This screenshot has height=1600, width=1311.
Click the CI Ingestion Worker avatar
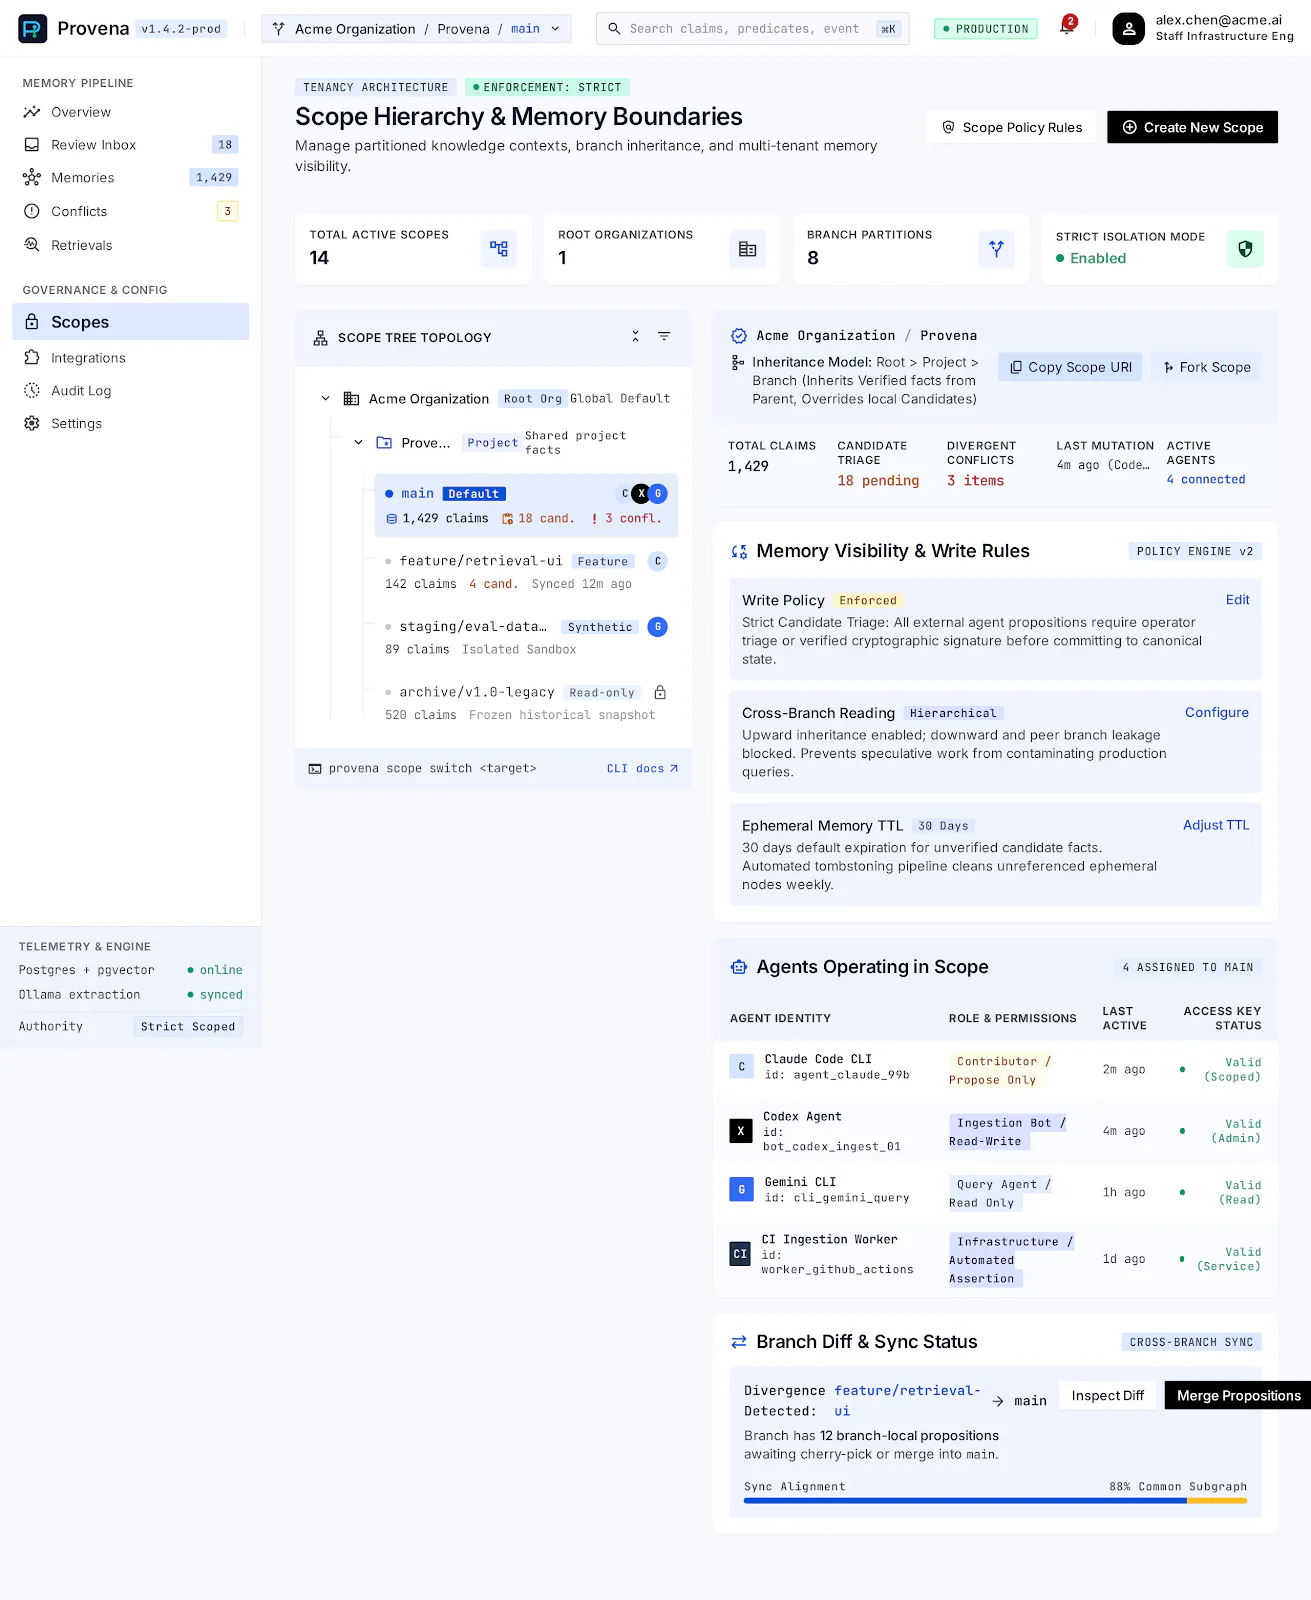[740, 1254]
